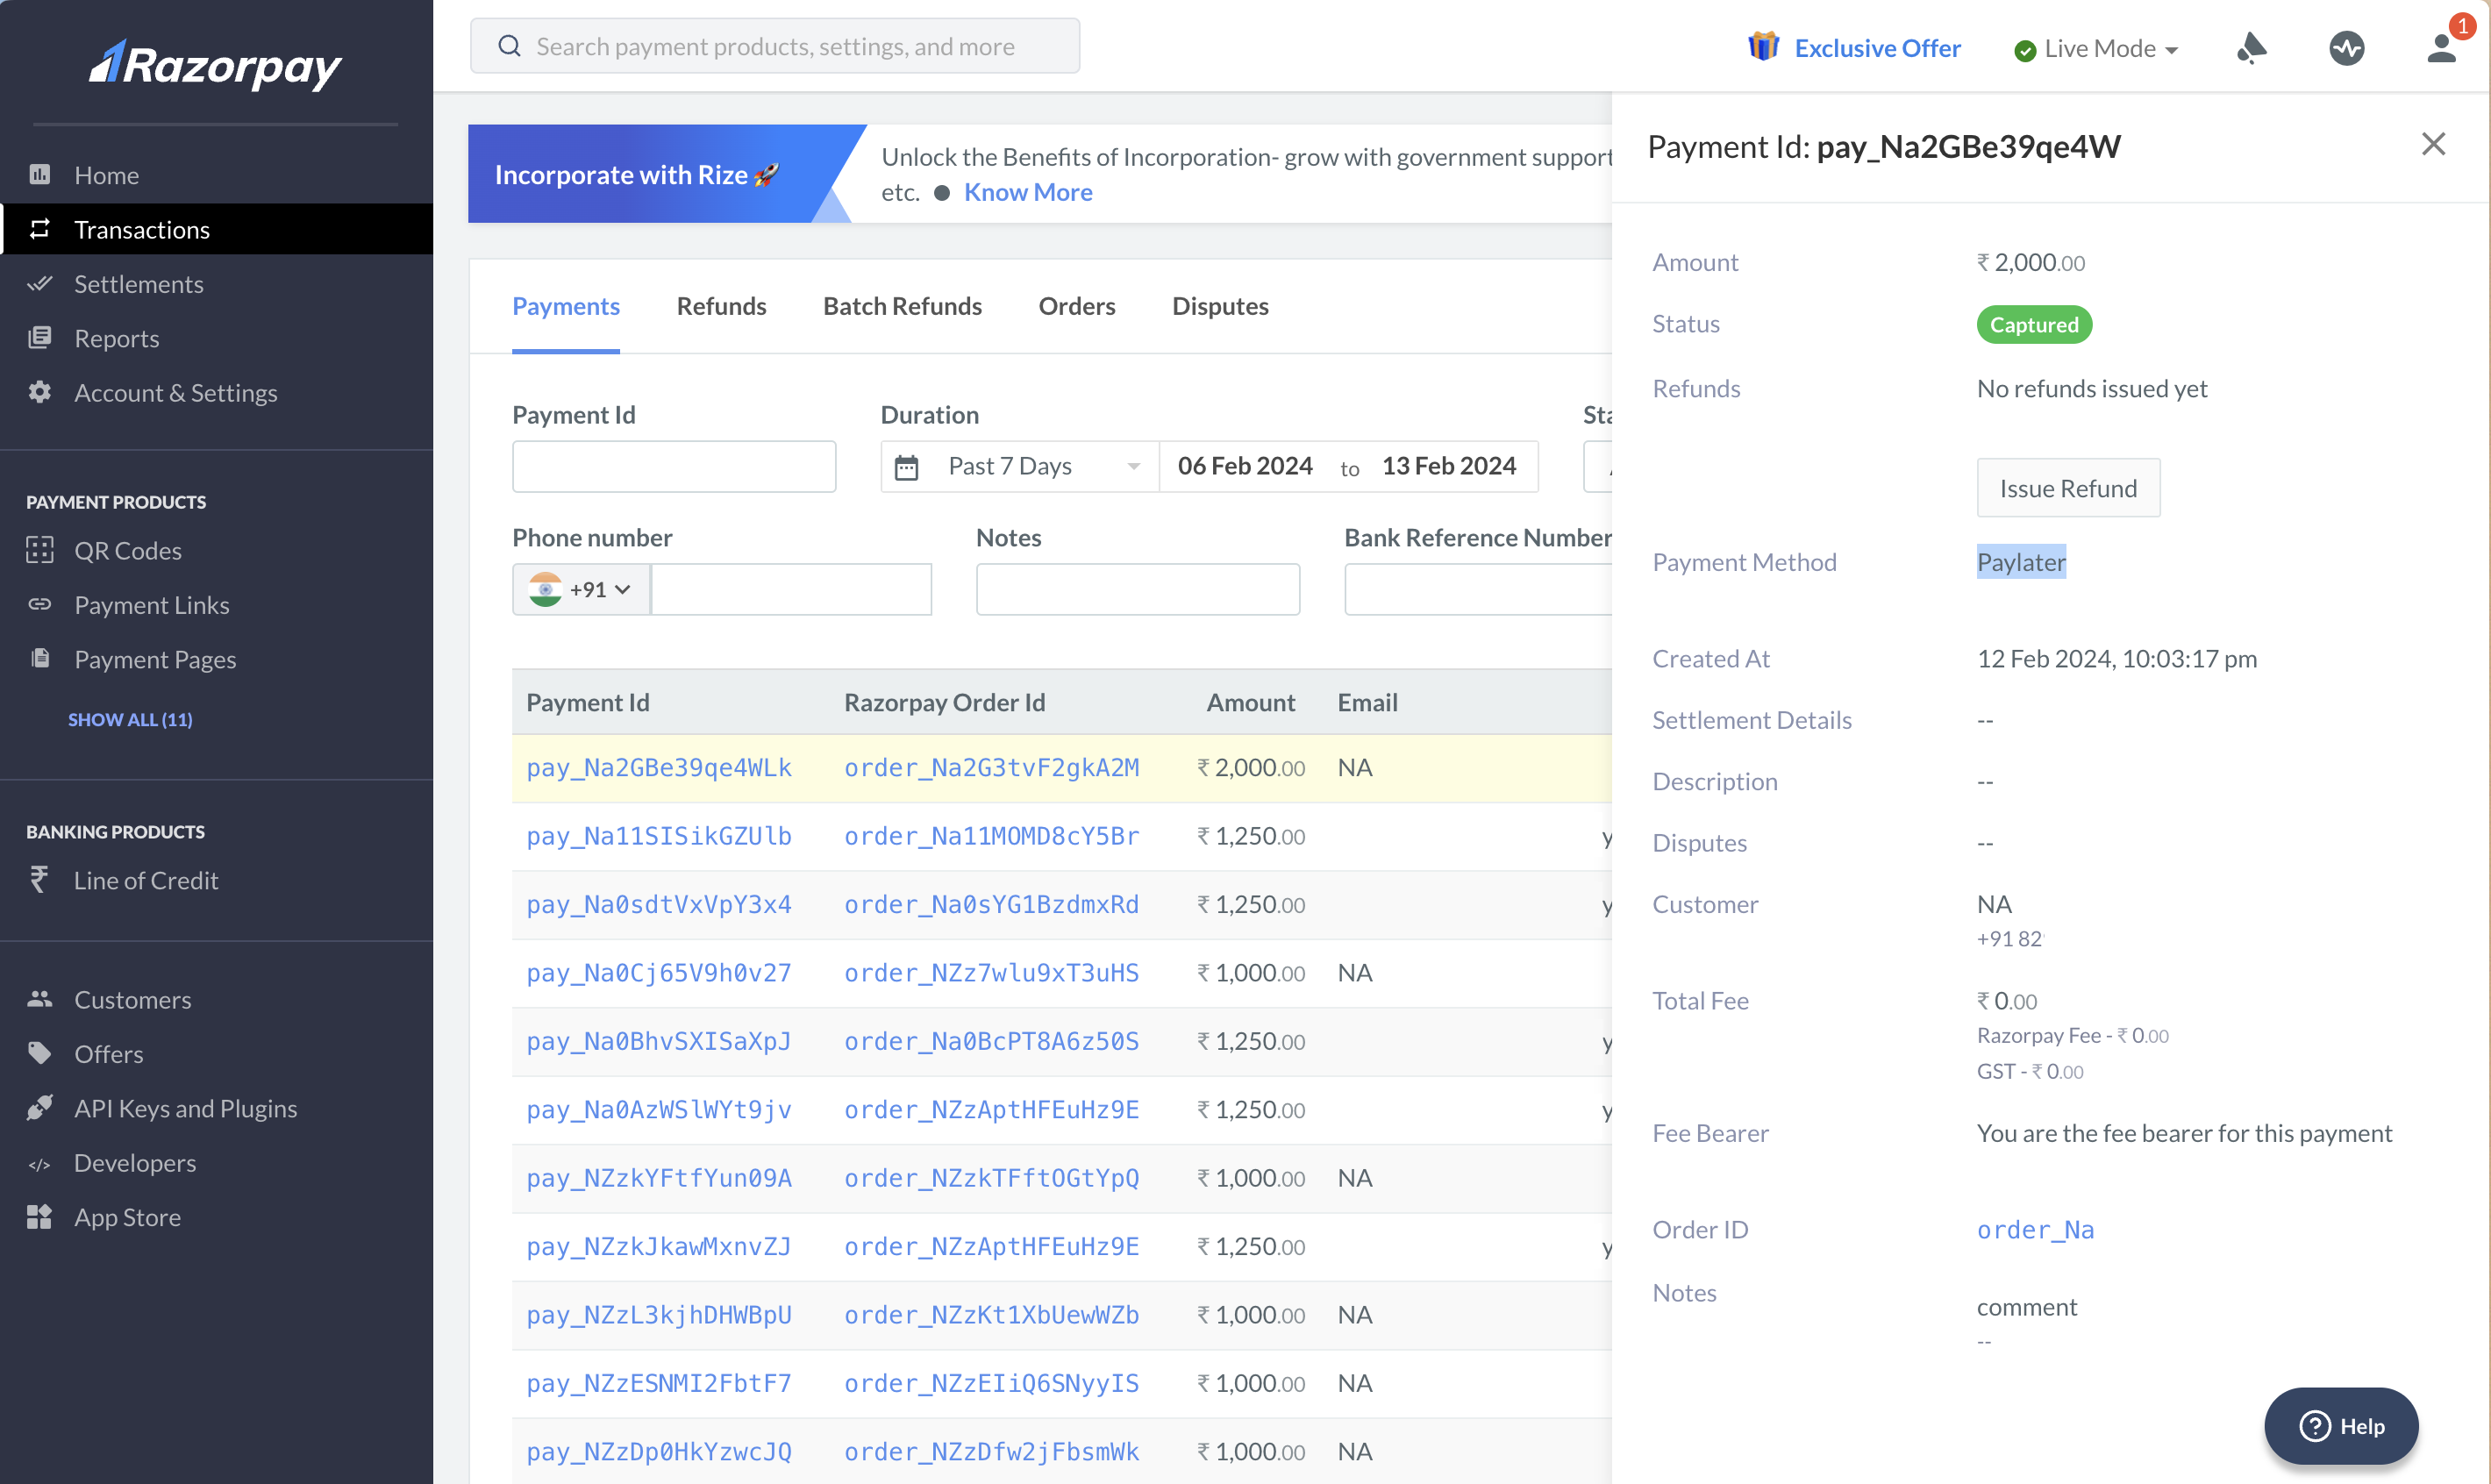Click the Captured status badge
The width and height of the screenshot is (2491, 1484).
(2034, 324)
